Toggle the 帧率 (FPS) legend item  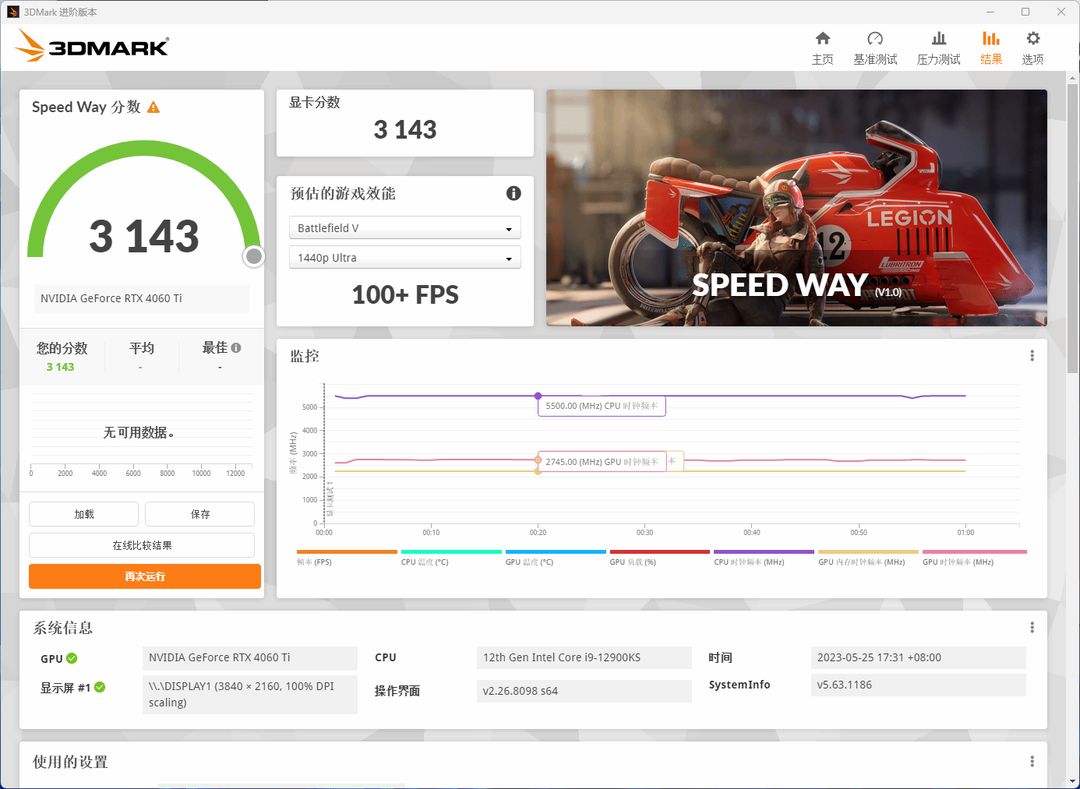(346, 558)
